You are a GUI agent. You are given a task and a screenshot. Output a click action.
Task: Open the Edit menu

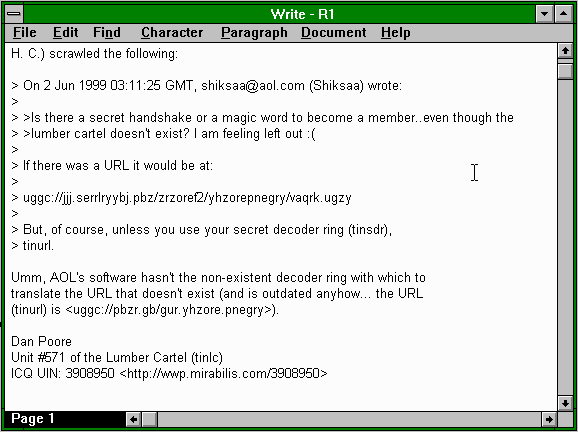65,32
